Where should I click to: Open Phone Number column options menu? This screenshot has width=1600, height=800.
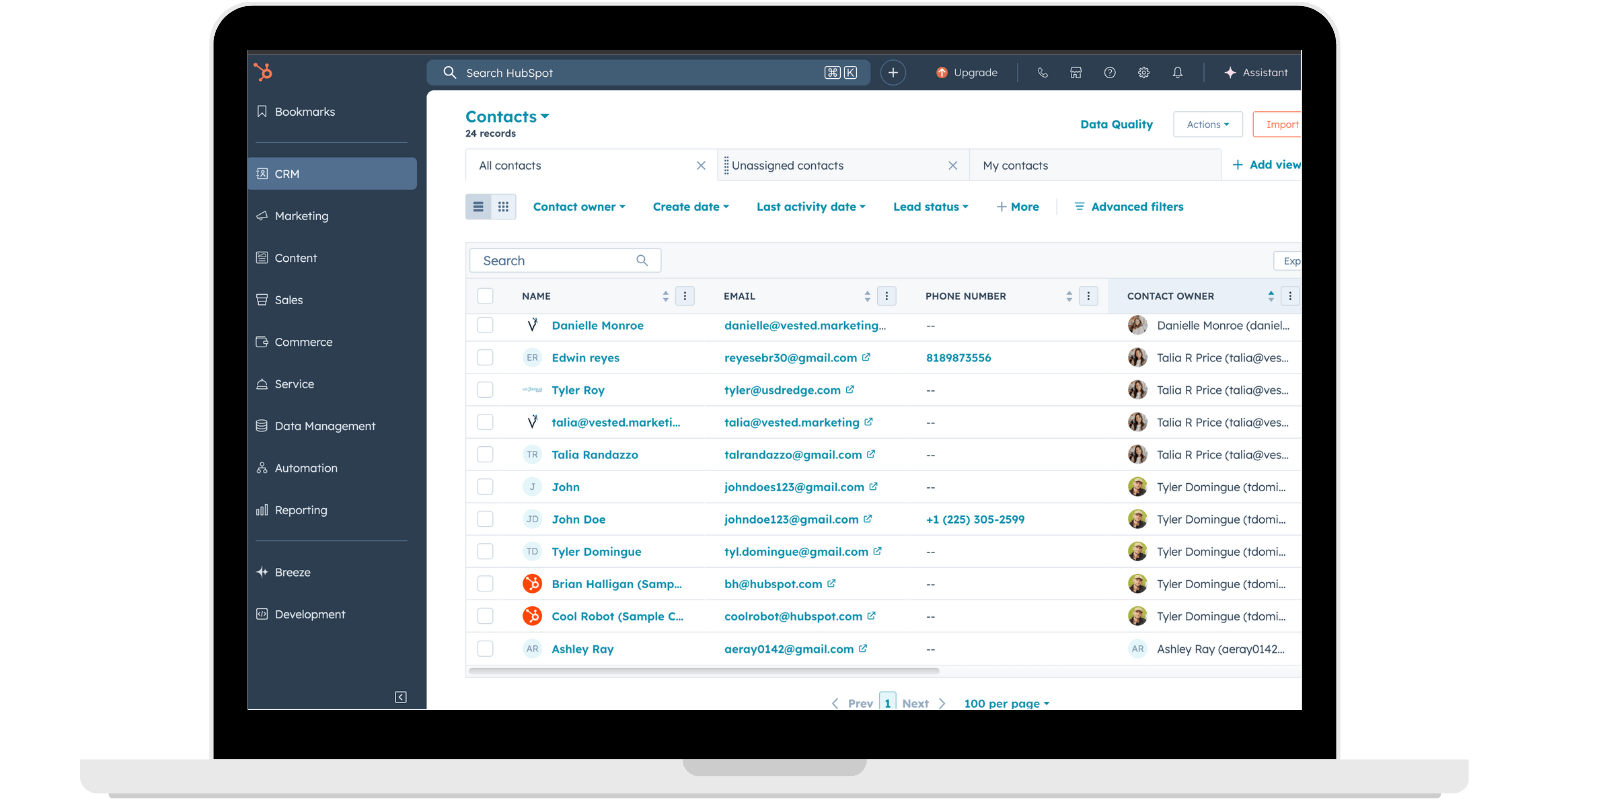pos(1089,296)
